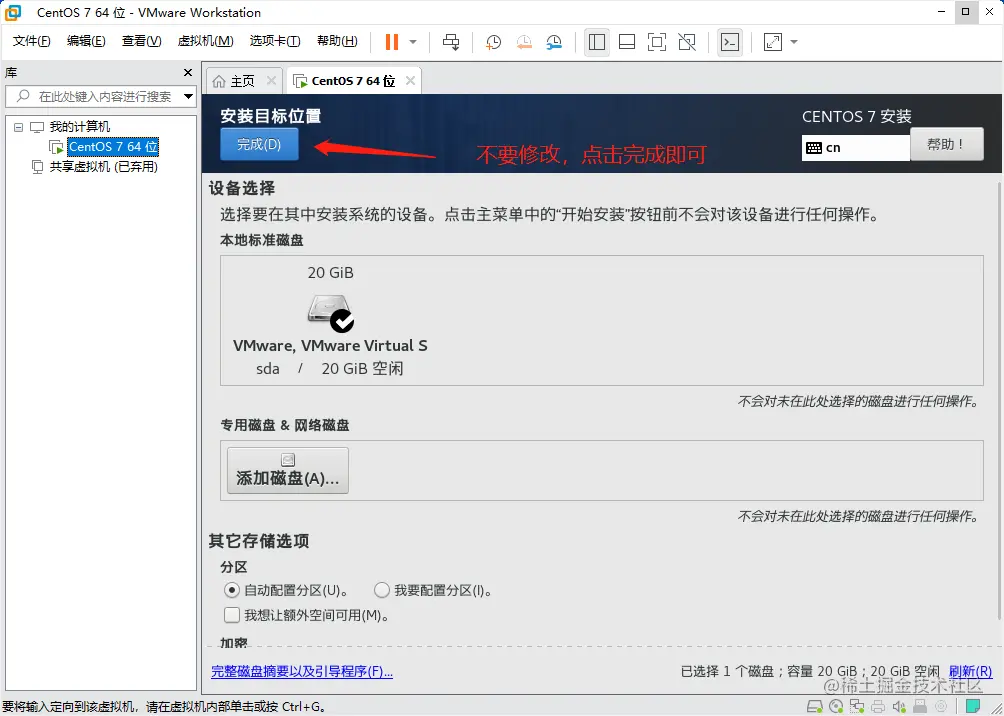Click the hard disk status bar icon
This screenshot has width=1004, height=716.
point(814,706)
